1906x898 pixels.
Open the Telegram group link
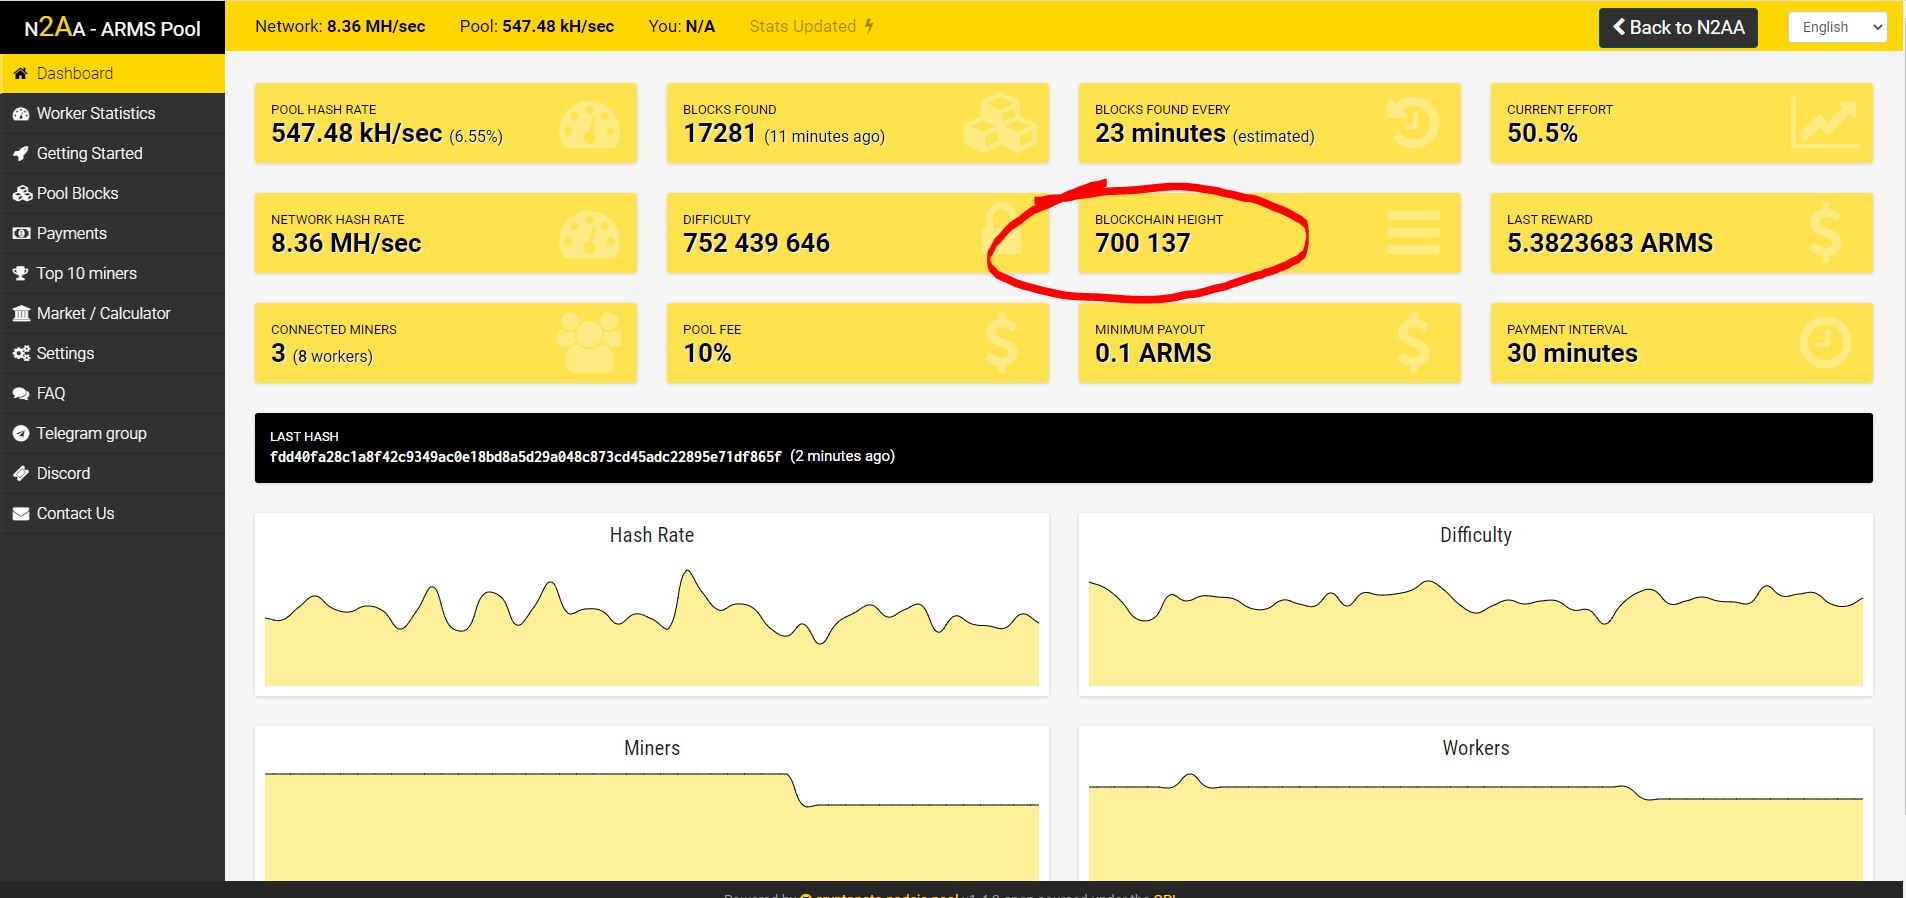pyautogui.click(x=112, y=433)
